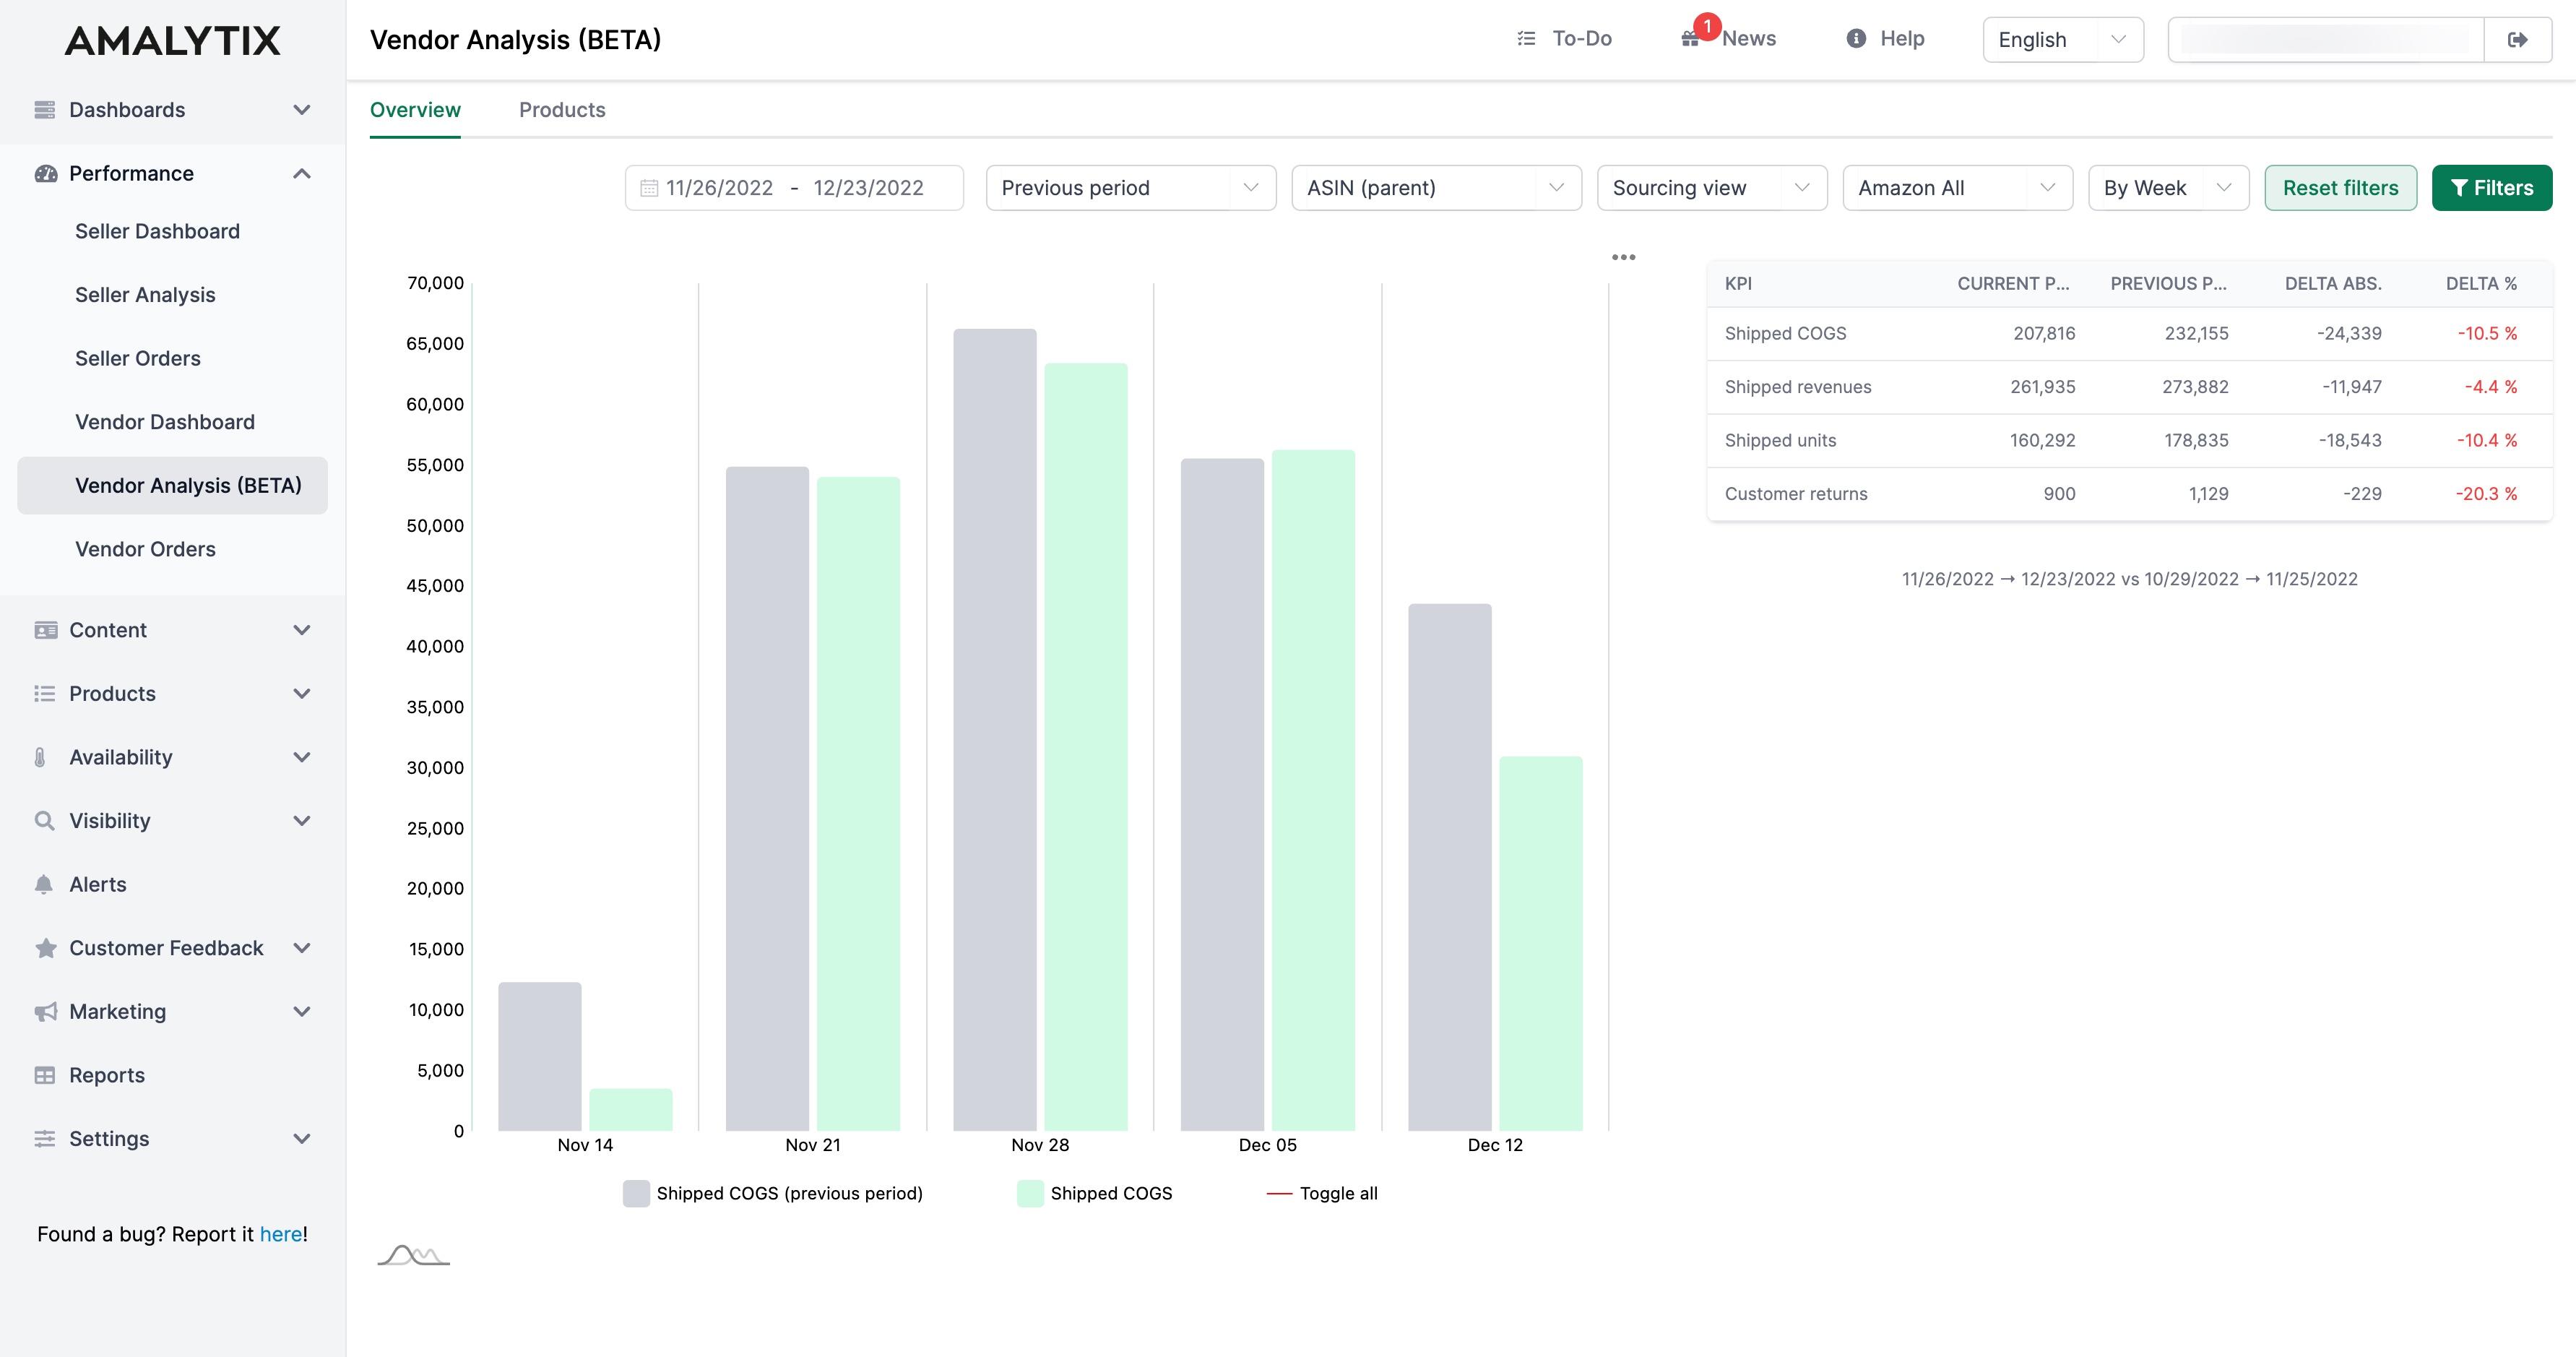Switch to the Products tab
The image size is (2576, 1357).
click(x=562, y=110)
